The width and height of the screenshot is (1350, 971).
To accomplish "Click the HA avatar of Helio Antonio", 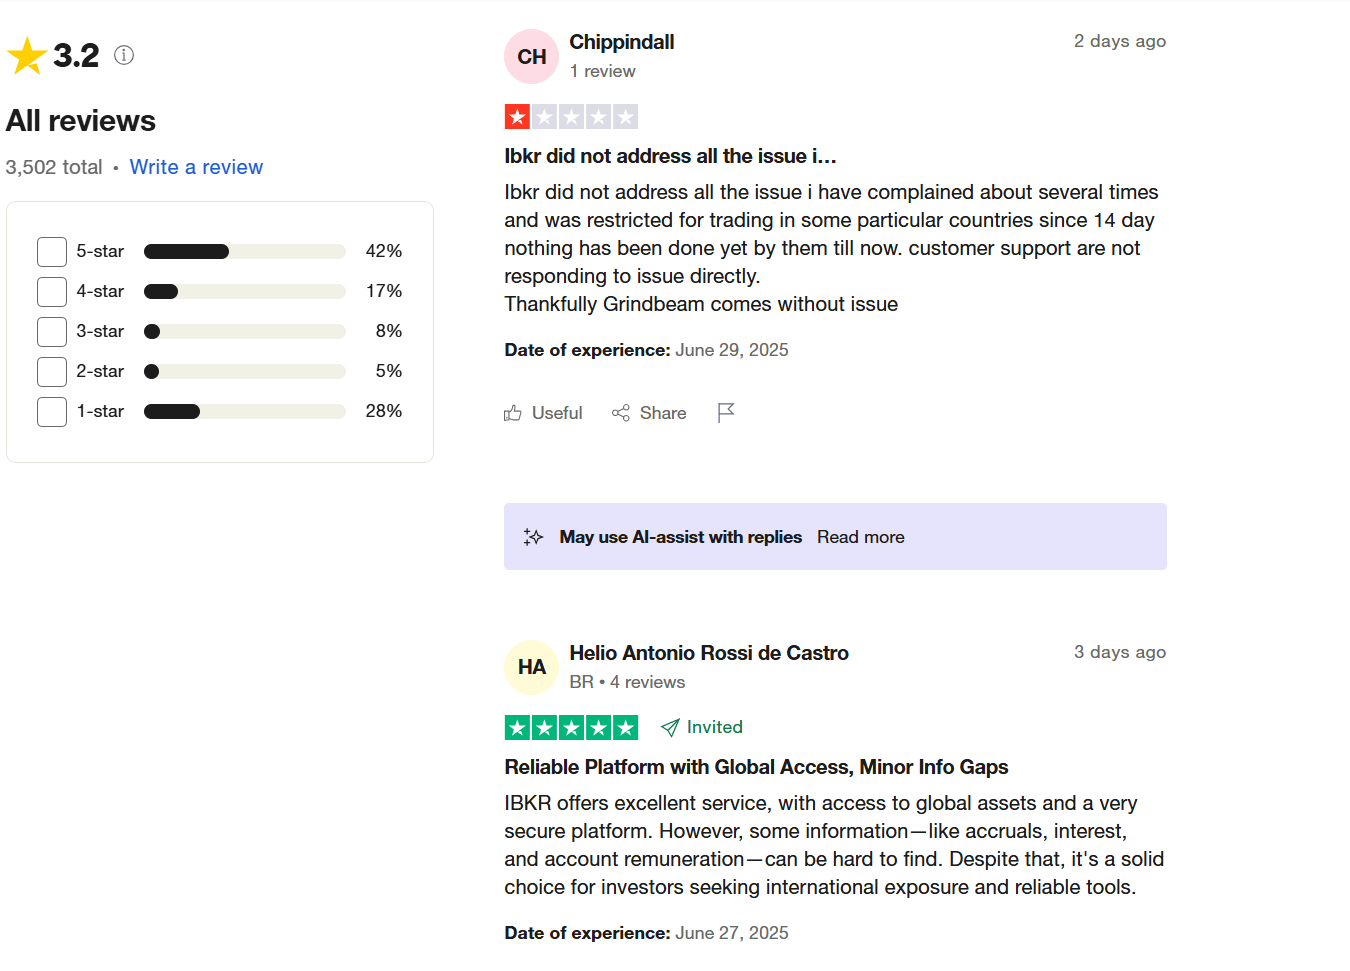I will (x=531, y=667).
